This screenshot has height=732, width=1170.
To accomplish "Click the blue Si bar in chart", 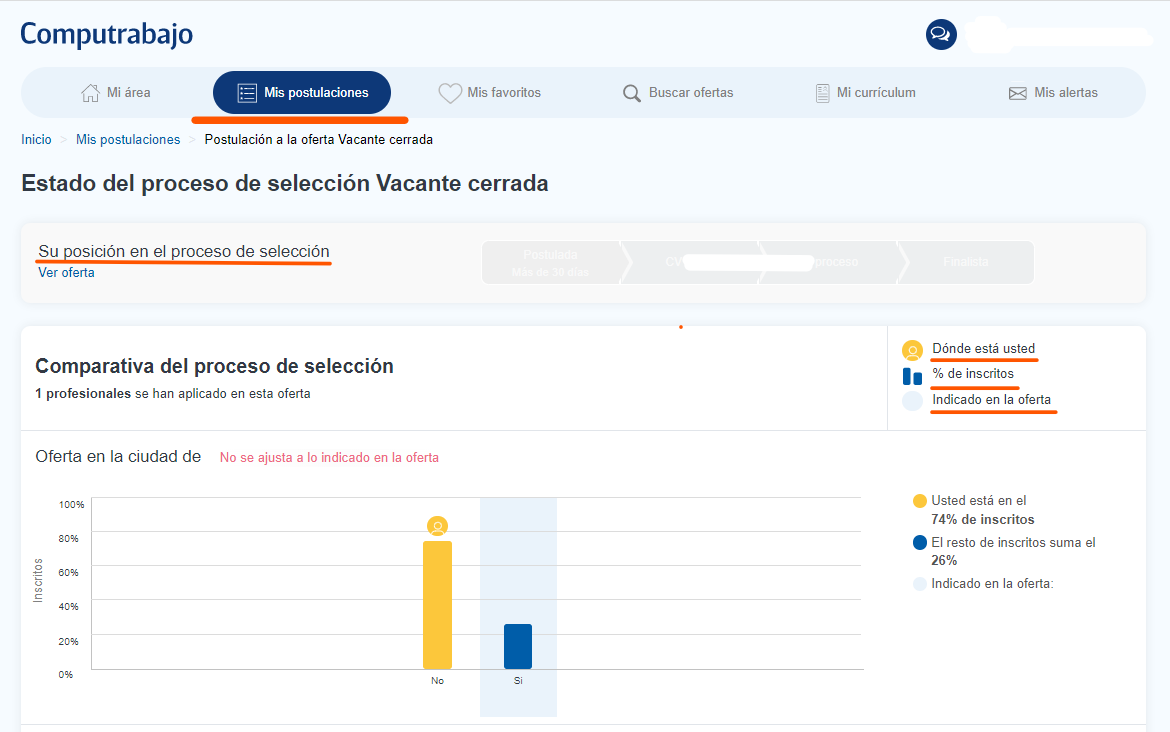I will click(x=518, y=646).
